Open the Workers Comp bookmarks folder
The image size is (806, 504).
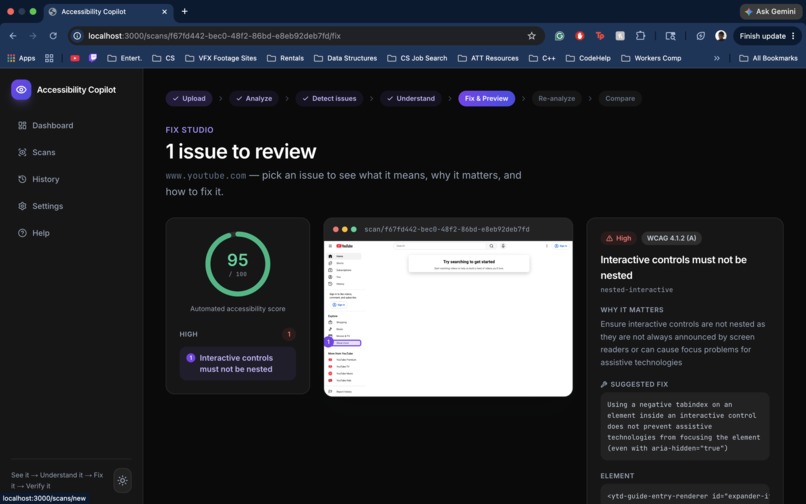tap(651, 58)
